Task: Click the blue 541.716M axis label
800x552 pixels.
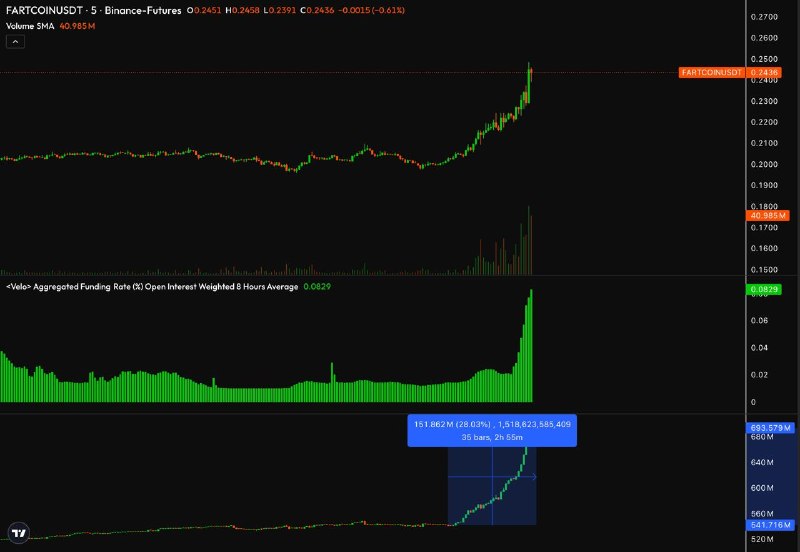Action: 770,525
